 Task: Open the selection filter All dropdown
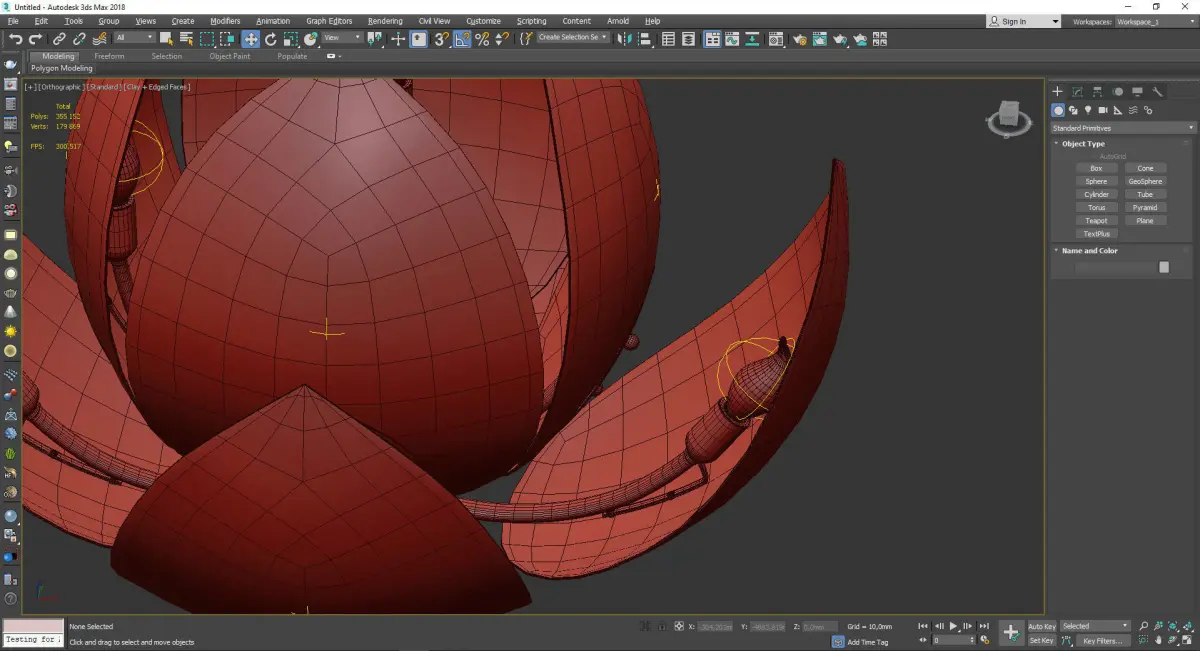click(x=135, y=38)
